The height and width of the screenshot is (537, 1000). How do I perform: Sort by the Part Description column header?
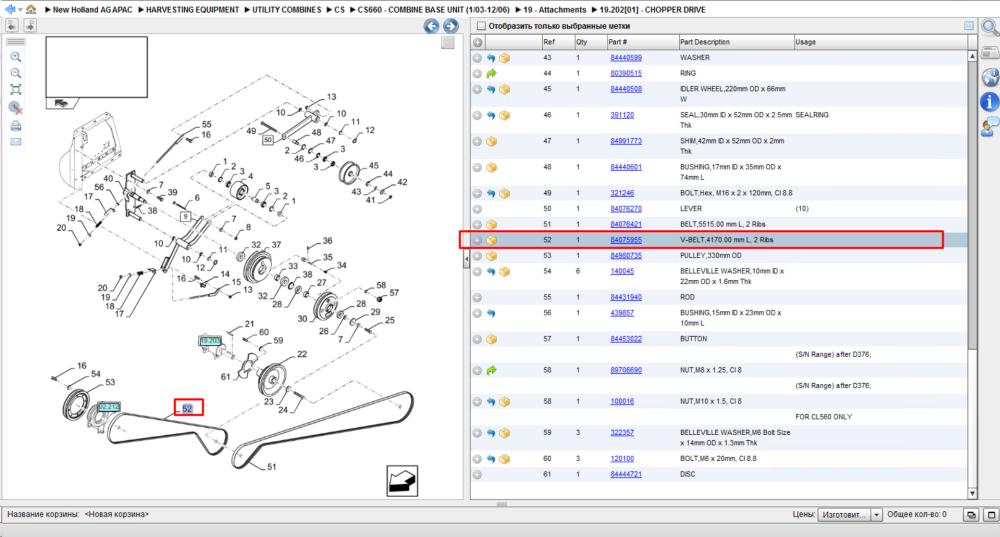[736, 42]
